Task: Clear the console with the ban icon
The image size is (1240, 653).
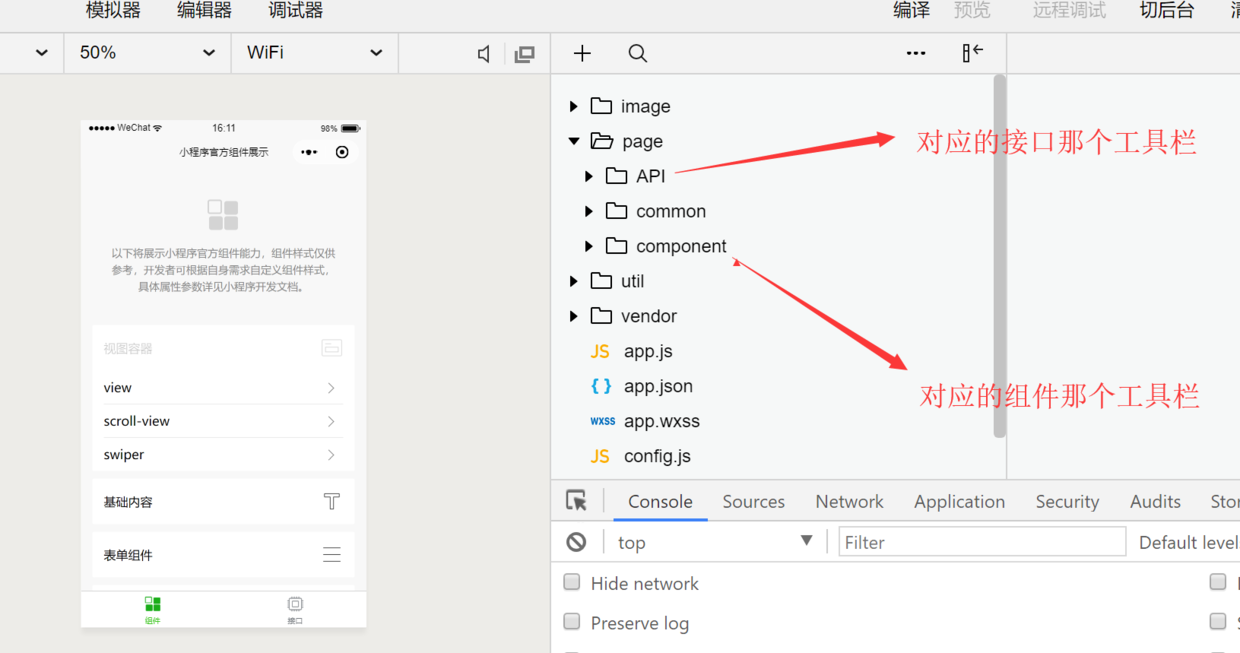Action: [x=576, y=542]
